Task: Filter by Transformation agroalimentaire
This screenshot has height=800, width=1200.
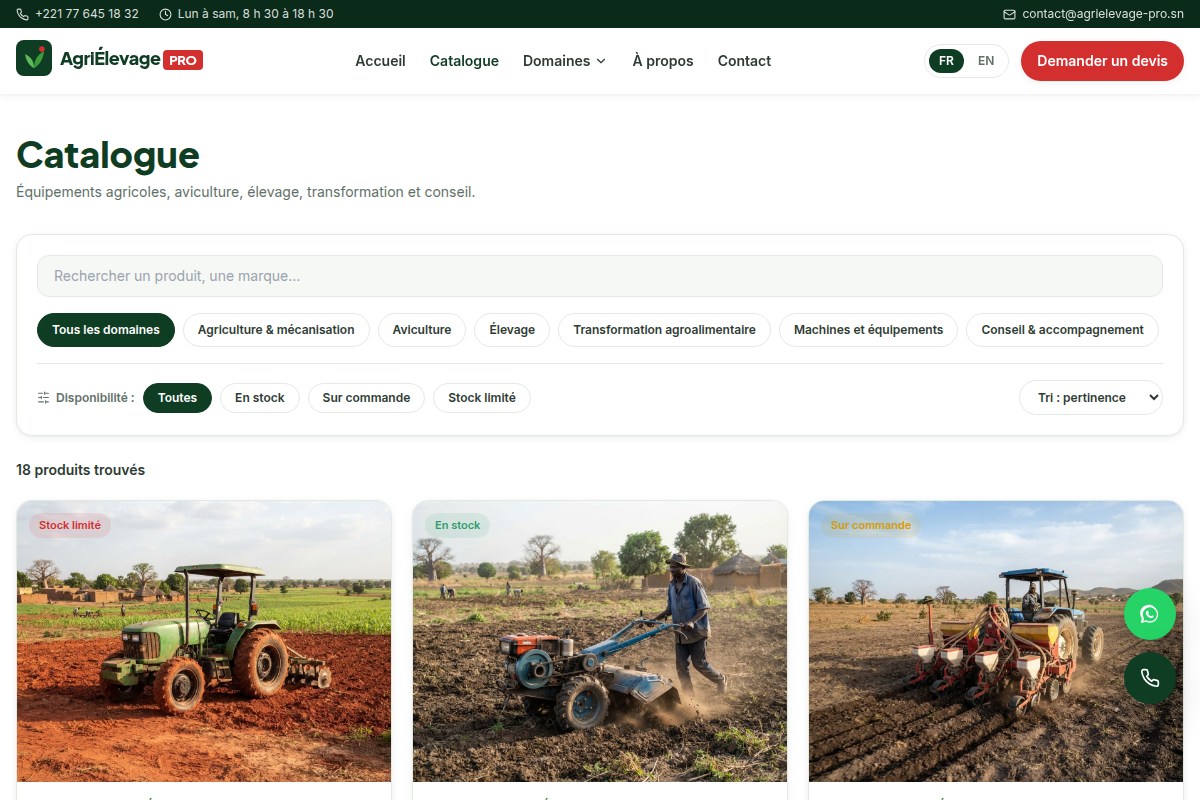Action: pyautogui.click(x=665, y=330)
